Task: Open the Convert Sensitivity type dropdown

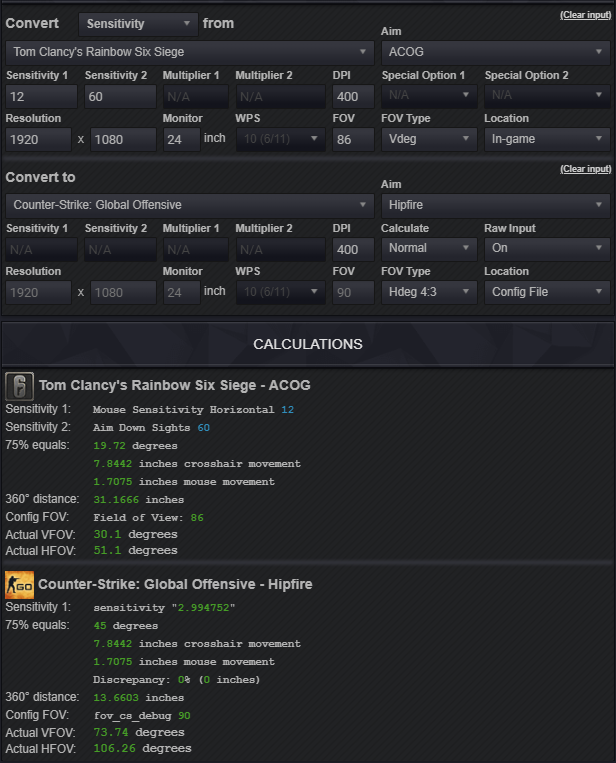Action: [x=138, y=24]
